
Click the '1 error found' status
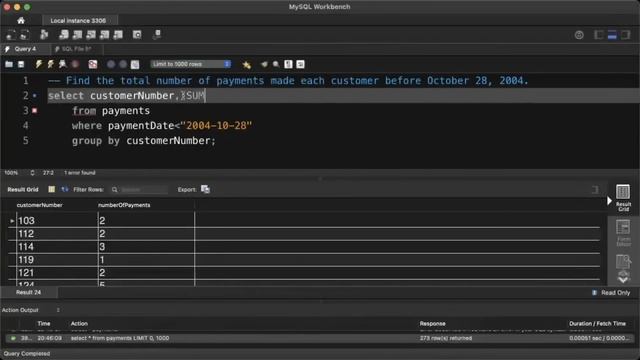tap(80, 173)
